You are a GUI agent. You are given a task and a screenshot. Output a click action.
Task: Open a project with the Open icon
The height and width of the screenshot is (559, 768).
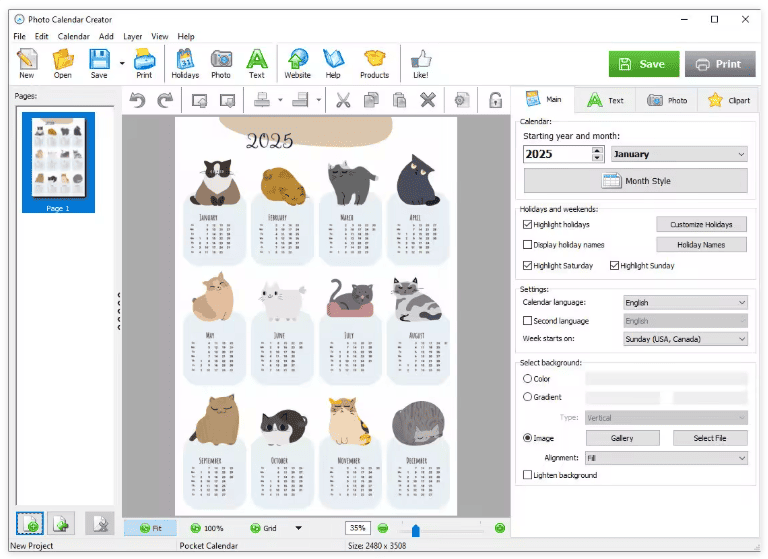(x=63, y=63)
